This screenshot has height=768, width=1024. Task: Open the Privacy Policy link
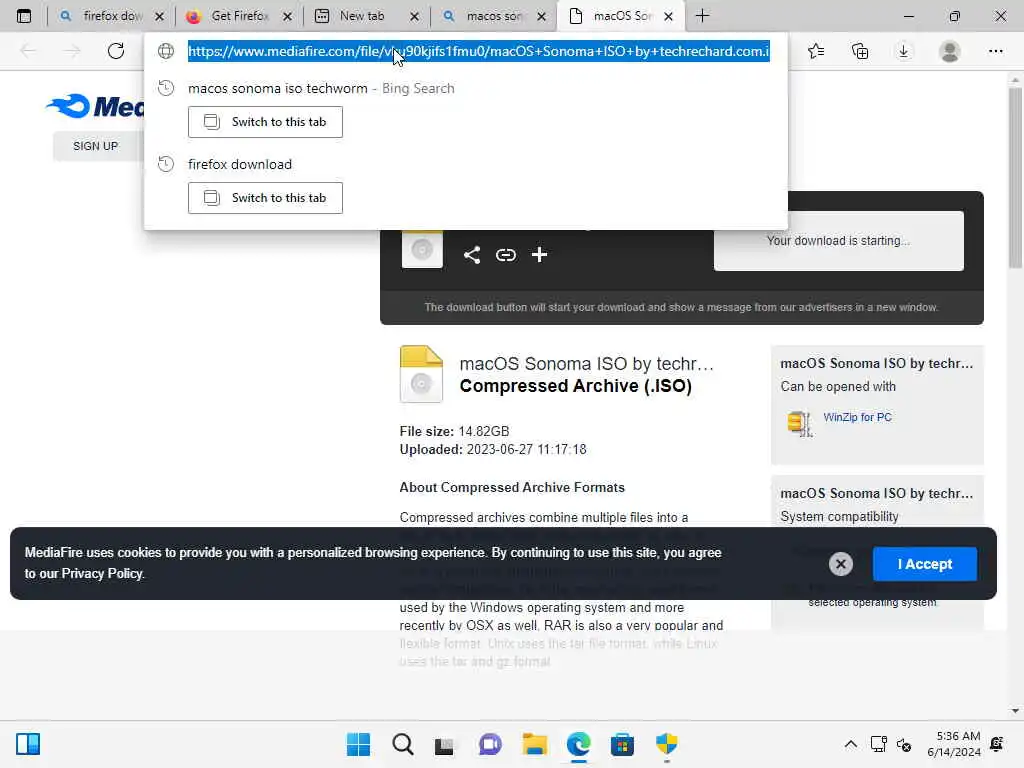click(x=102, y=573)
